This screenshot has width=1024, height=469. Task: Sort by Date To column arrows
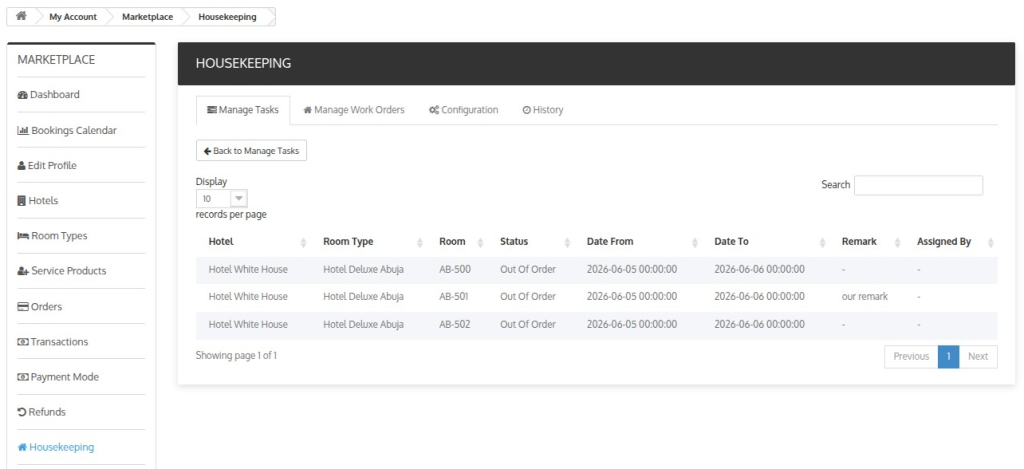(822, 242)
